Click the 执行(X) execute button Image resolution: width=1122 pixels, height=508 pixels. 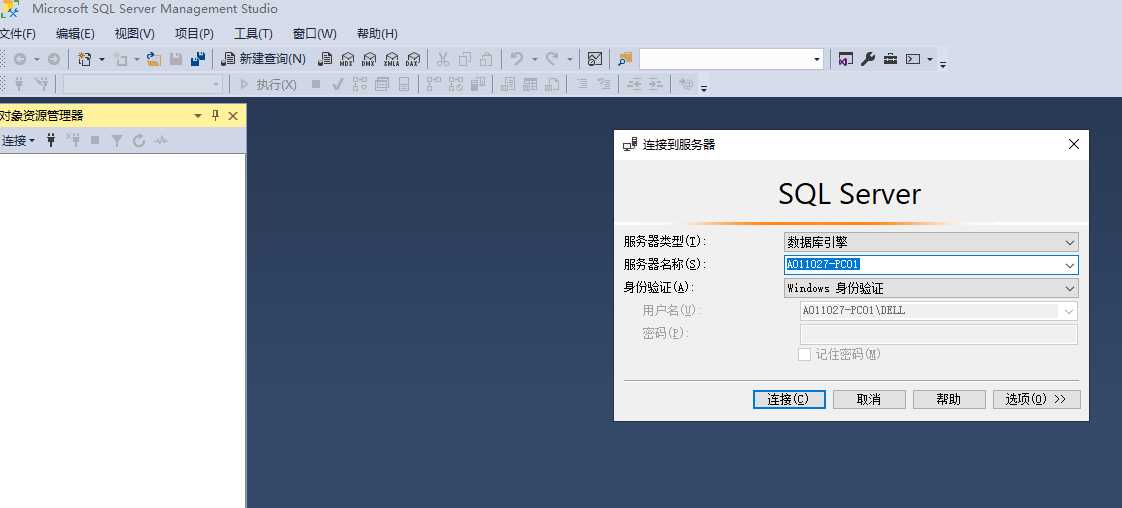click(x=268, y=84)
